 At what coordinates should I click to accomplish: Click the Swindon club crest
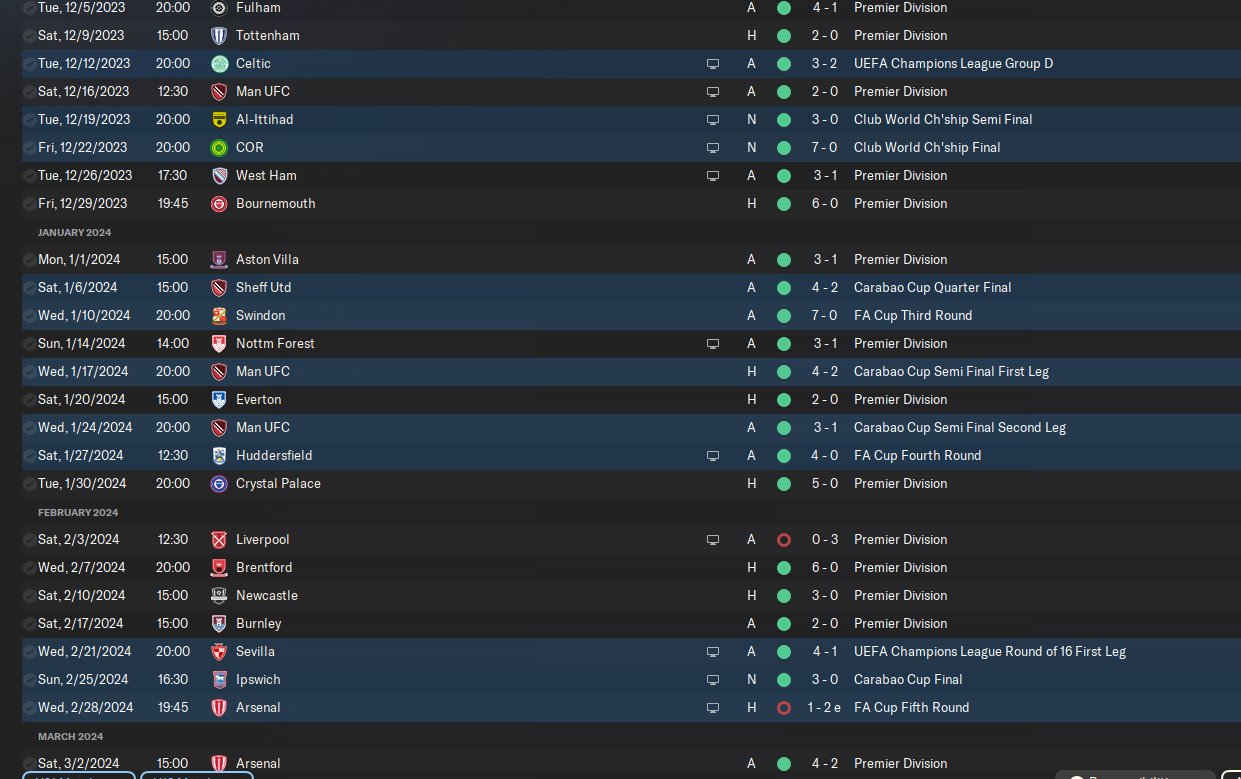pyautogui.click(x=219, y=315)
